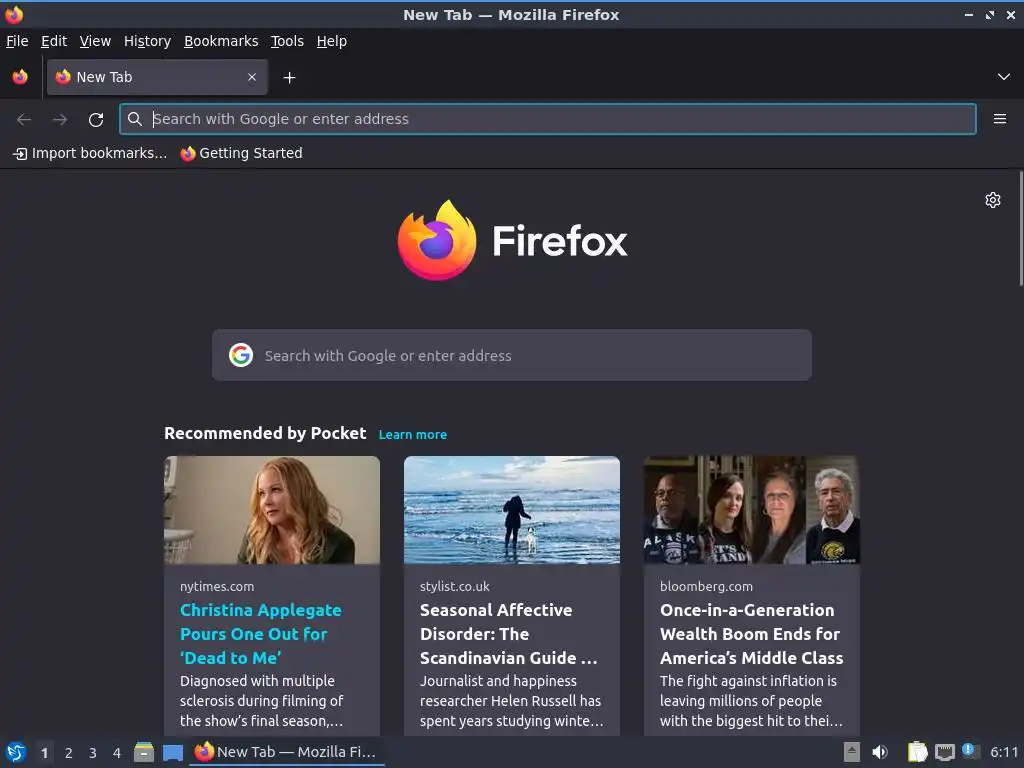Click the Back navigation arrow
1024x768 pixels.
[x=24, y=119]
